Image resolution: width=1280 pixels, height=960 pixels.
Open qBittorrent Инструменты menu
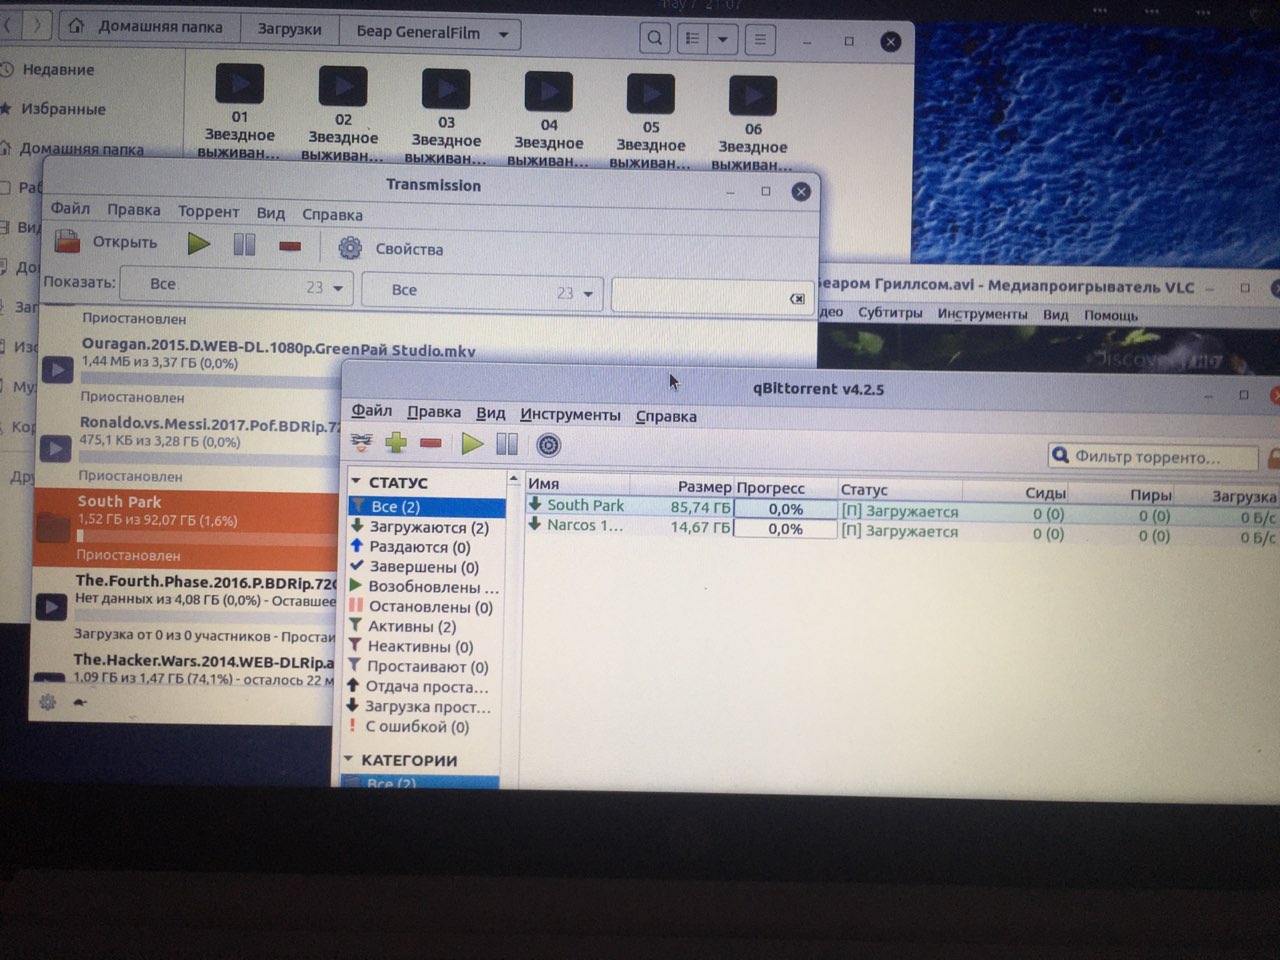(x=570, y=415)
